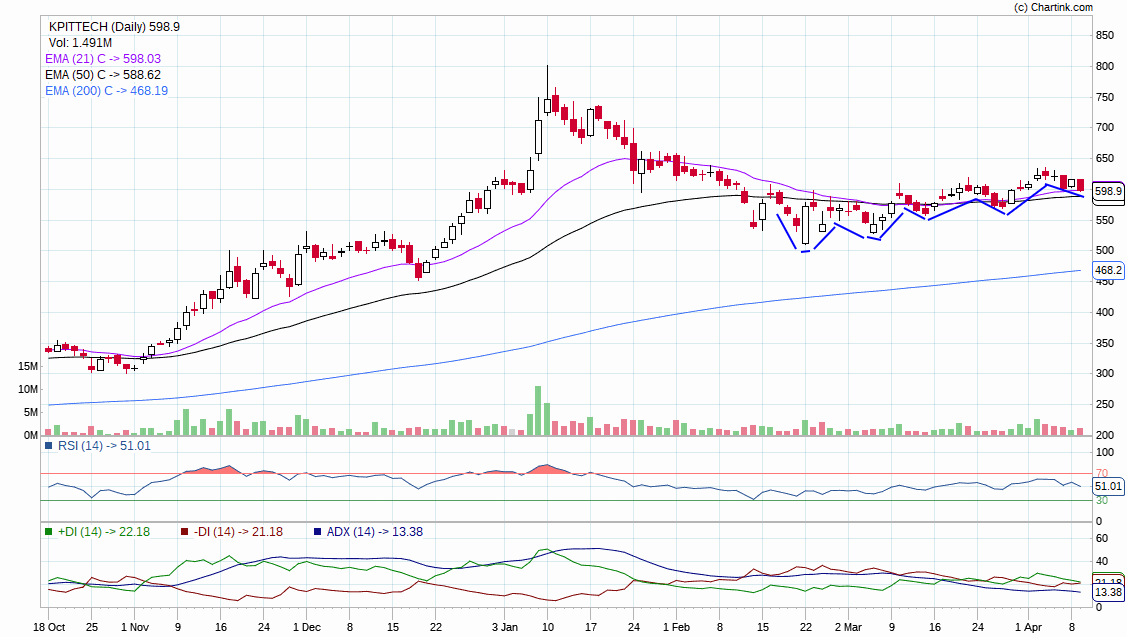Screen dimensions: 1127x637
Task: Click the navy square beside ADX (14)
Action: pos(318,532)
